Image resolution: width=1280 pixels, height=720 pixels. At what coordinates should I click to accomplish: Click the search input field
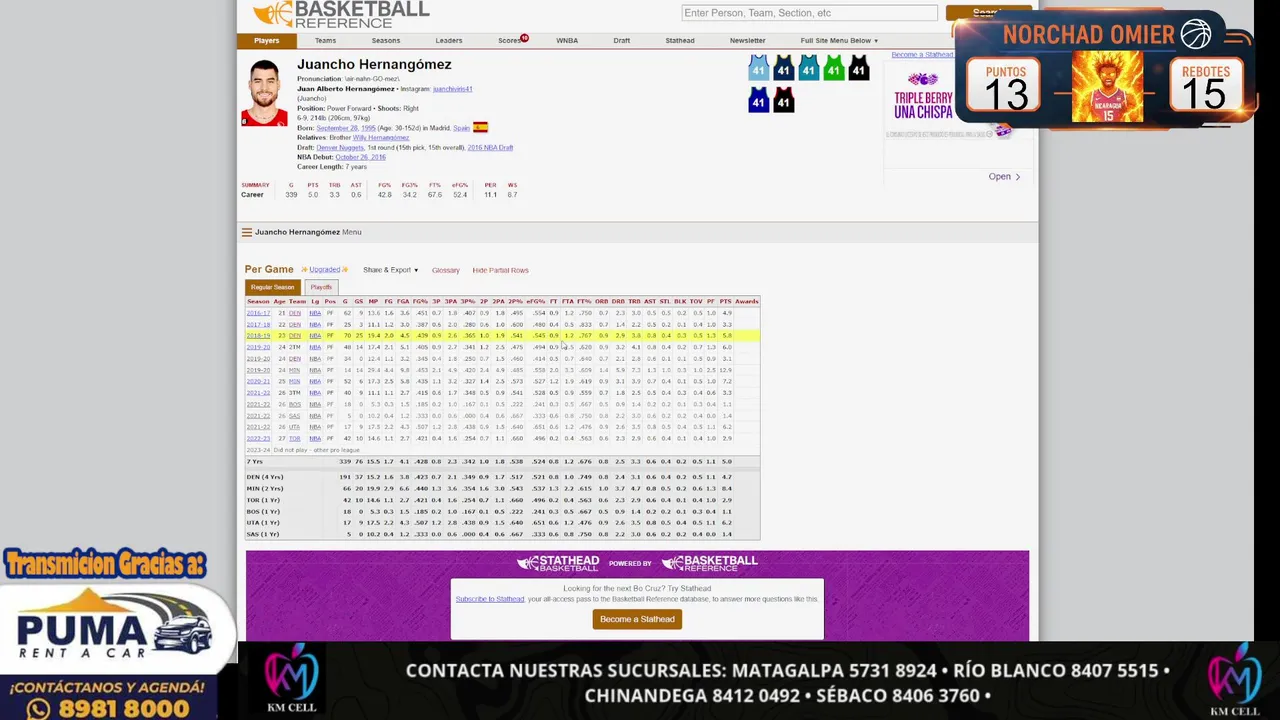[809, 13]
